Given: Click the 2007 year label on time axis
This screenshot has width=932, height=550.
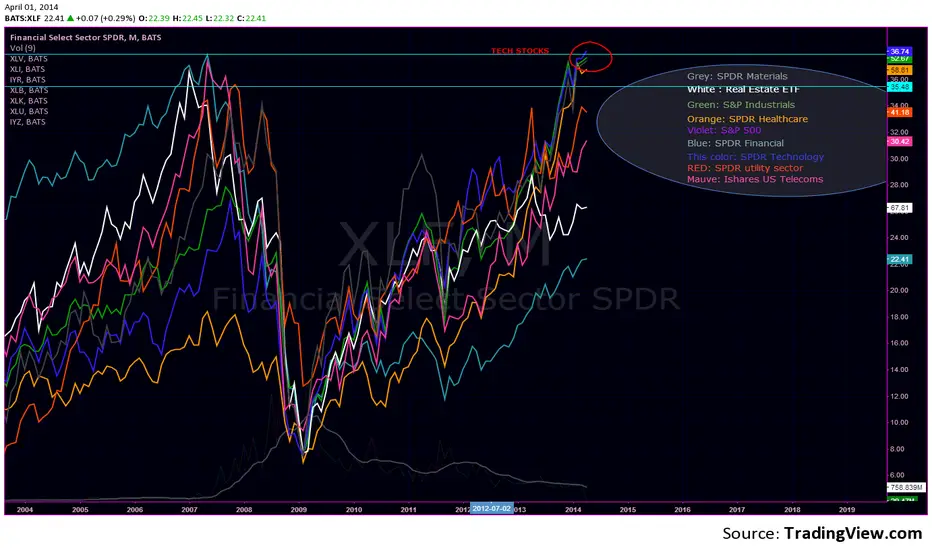Looking at the screenshot, I should click(x=190, y=510).
